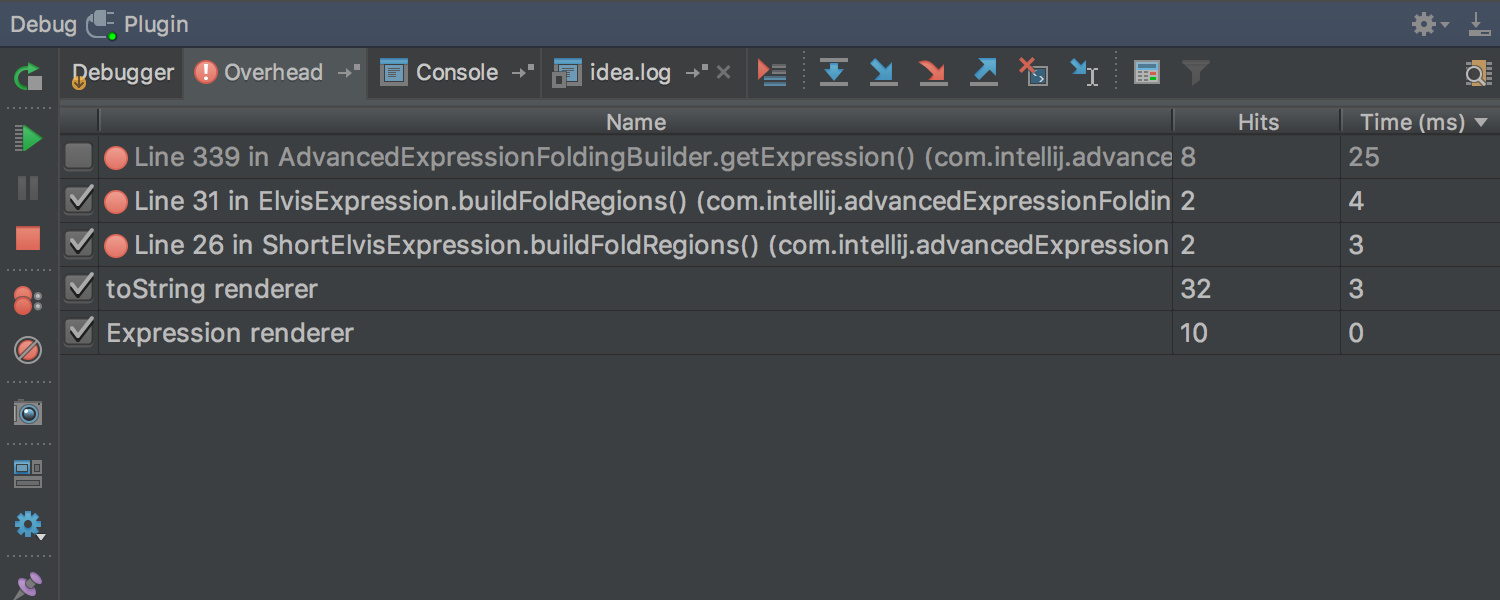Close the idea.log tab
Viewport: 1500px width, 600px height.
click(724, 72)
